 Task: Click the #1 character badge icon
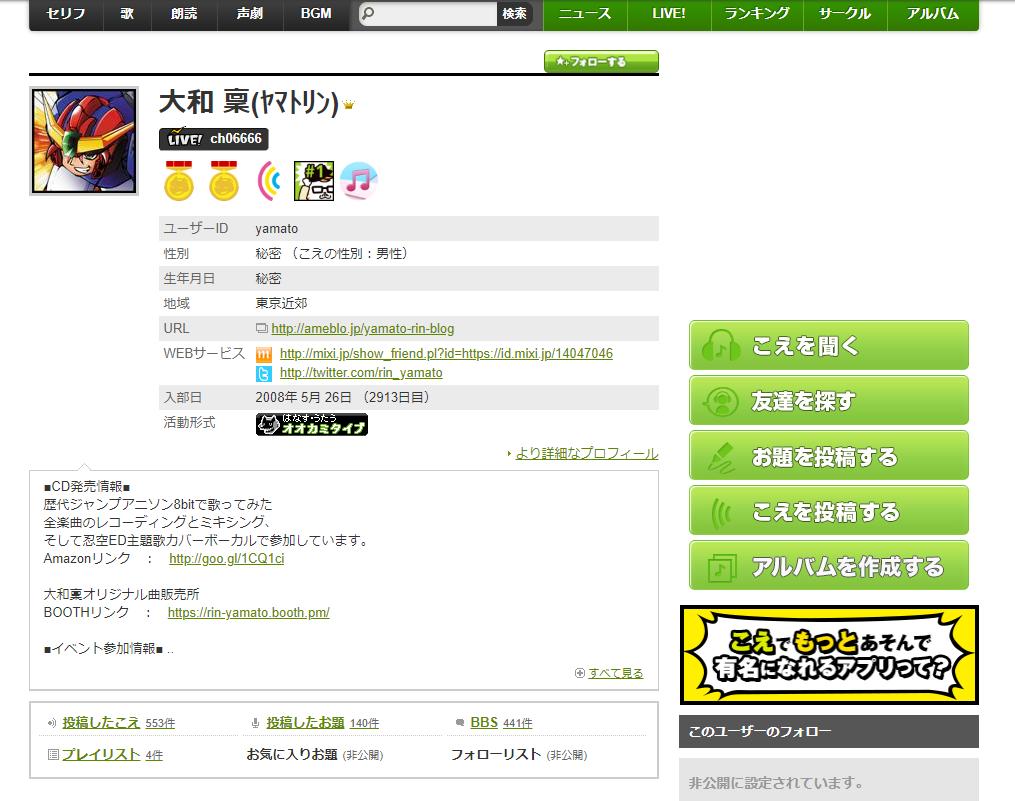314,181
